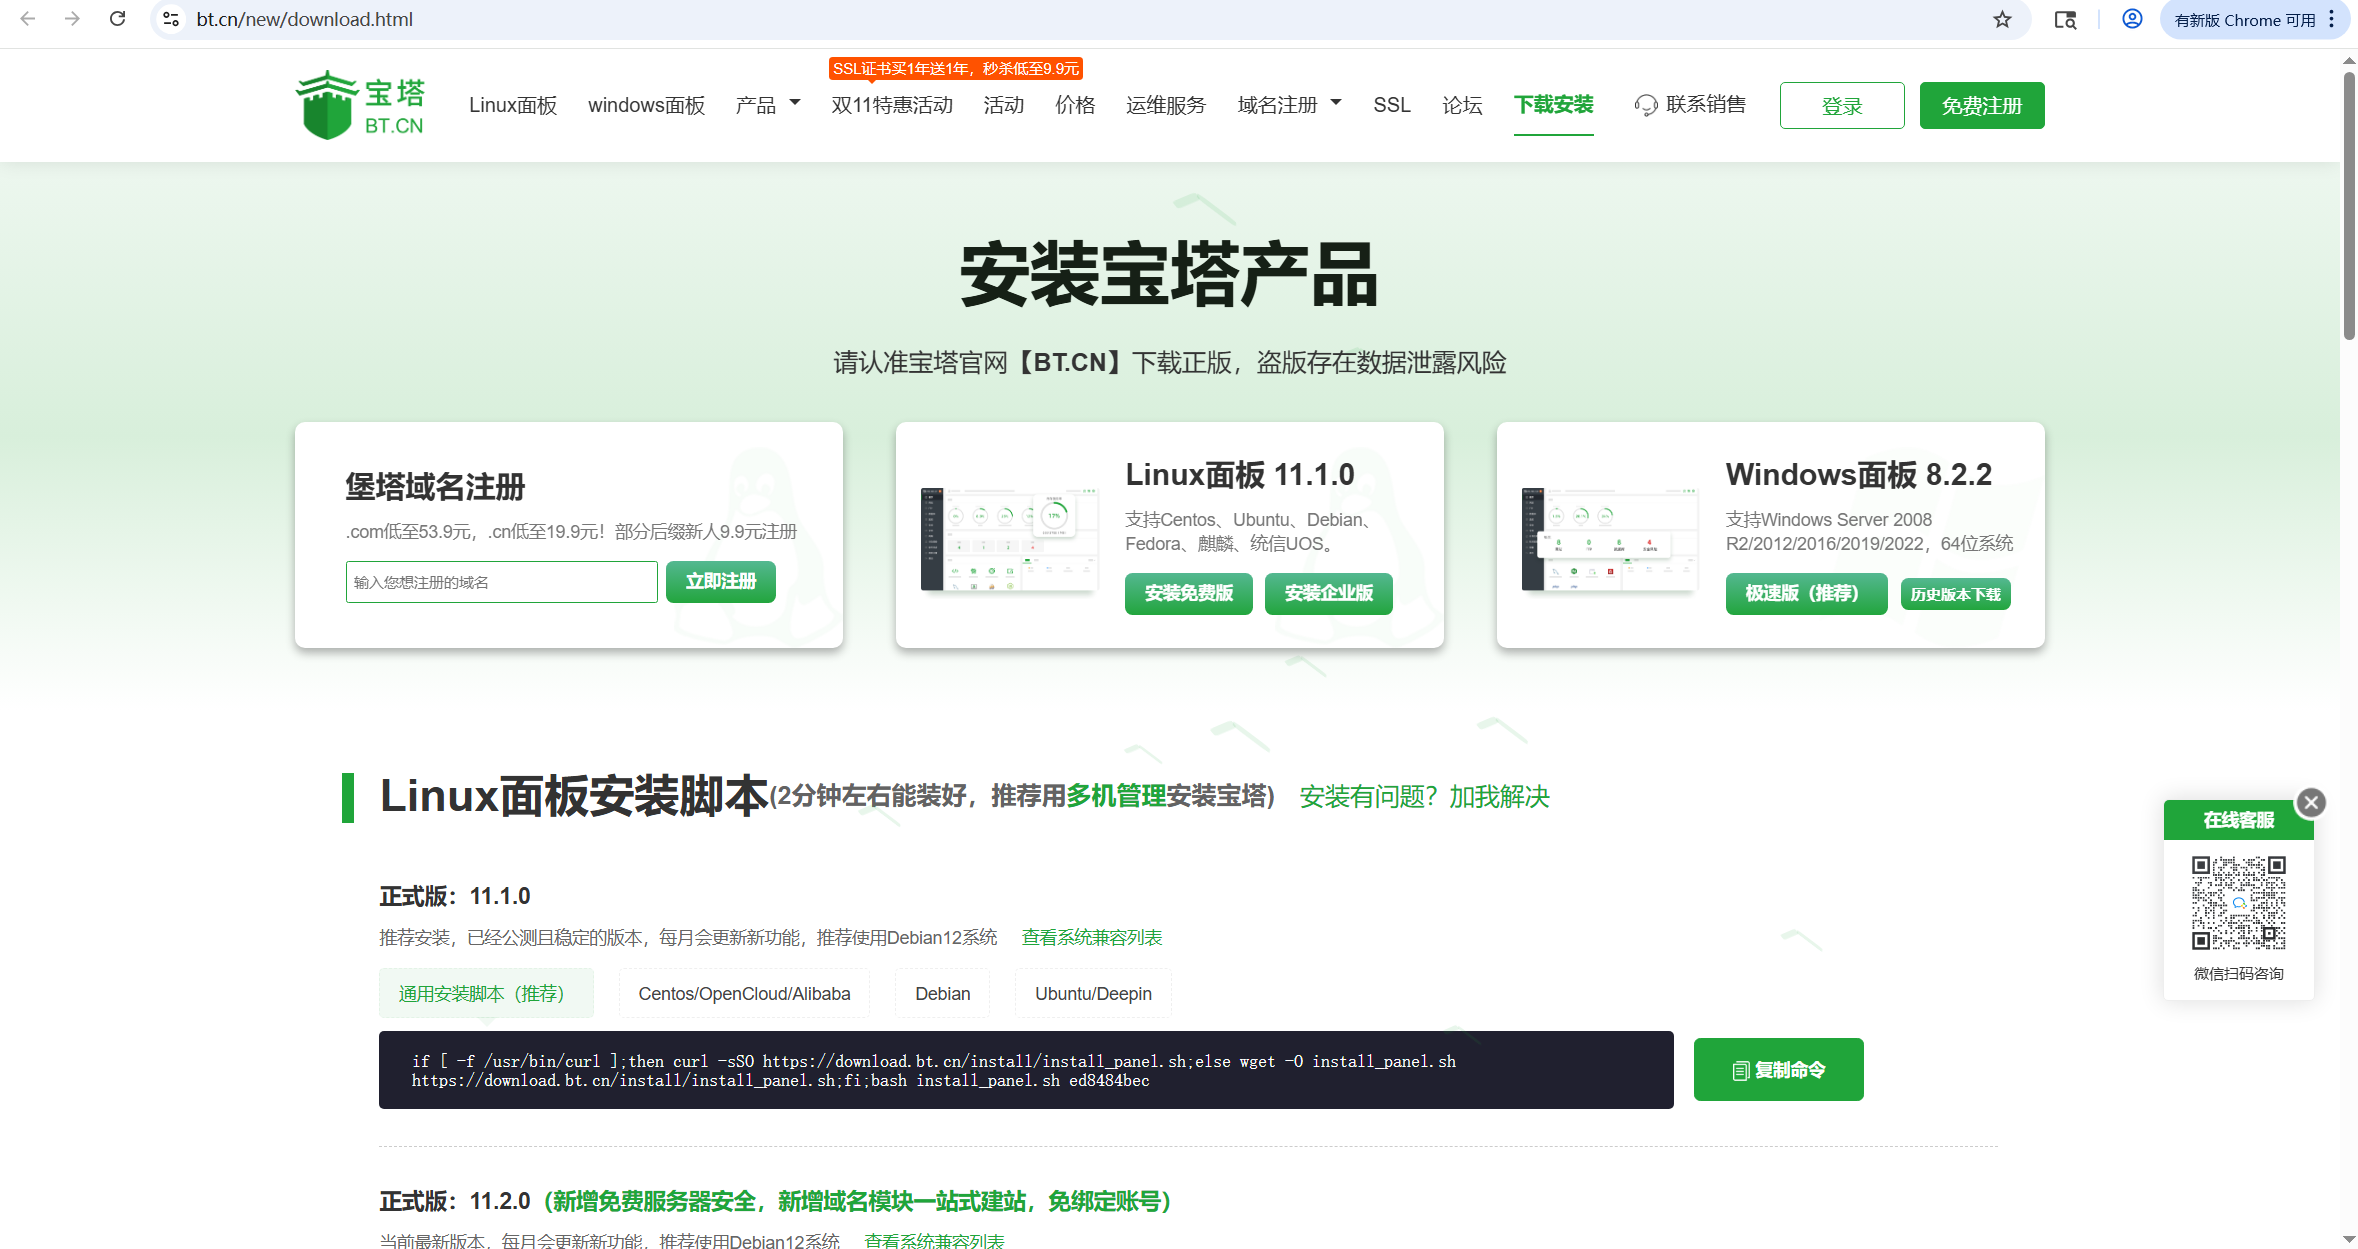The height and width of the screenshot is (1249, 2358).
Task: Expand the 产品 dropdown menu
Action: [x=767, y=105]
